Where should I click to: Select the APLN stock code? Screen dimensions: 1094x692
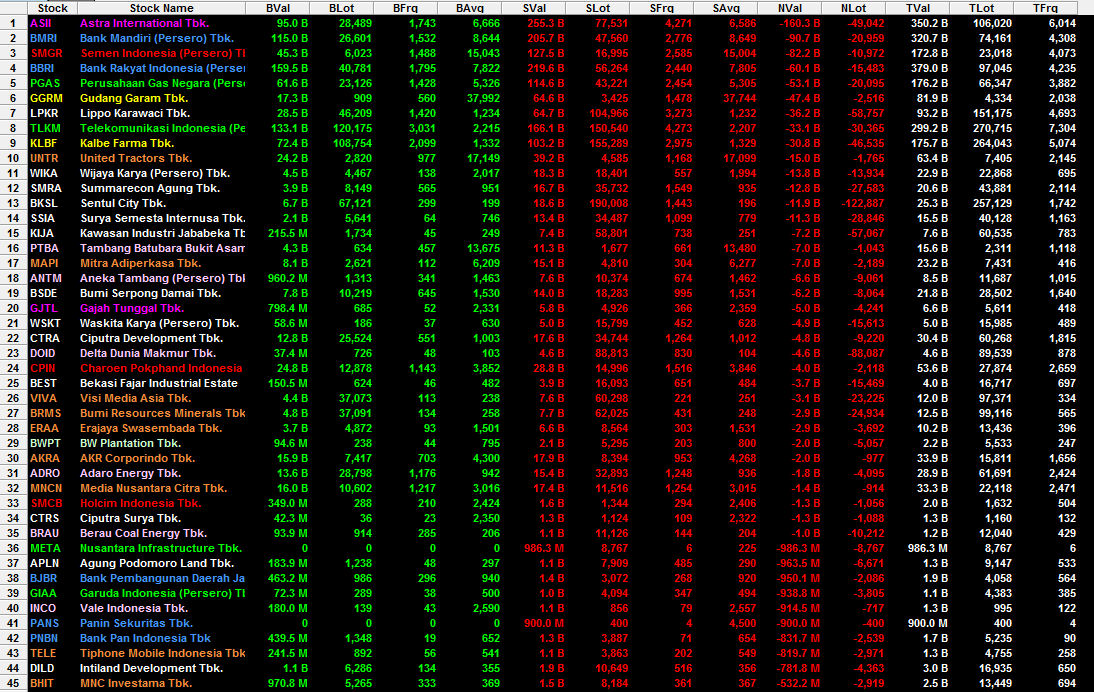44,563
